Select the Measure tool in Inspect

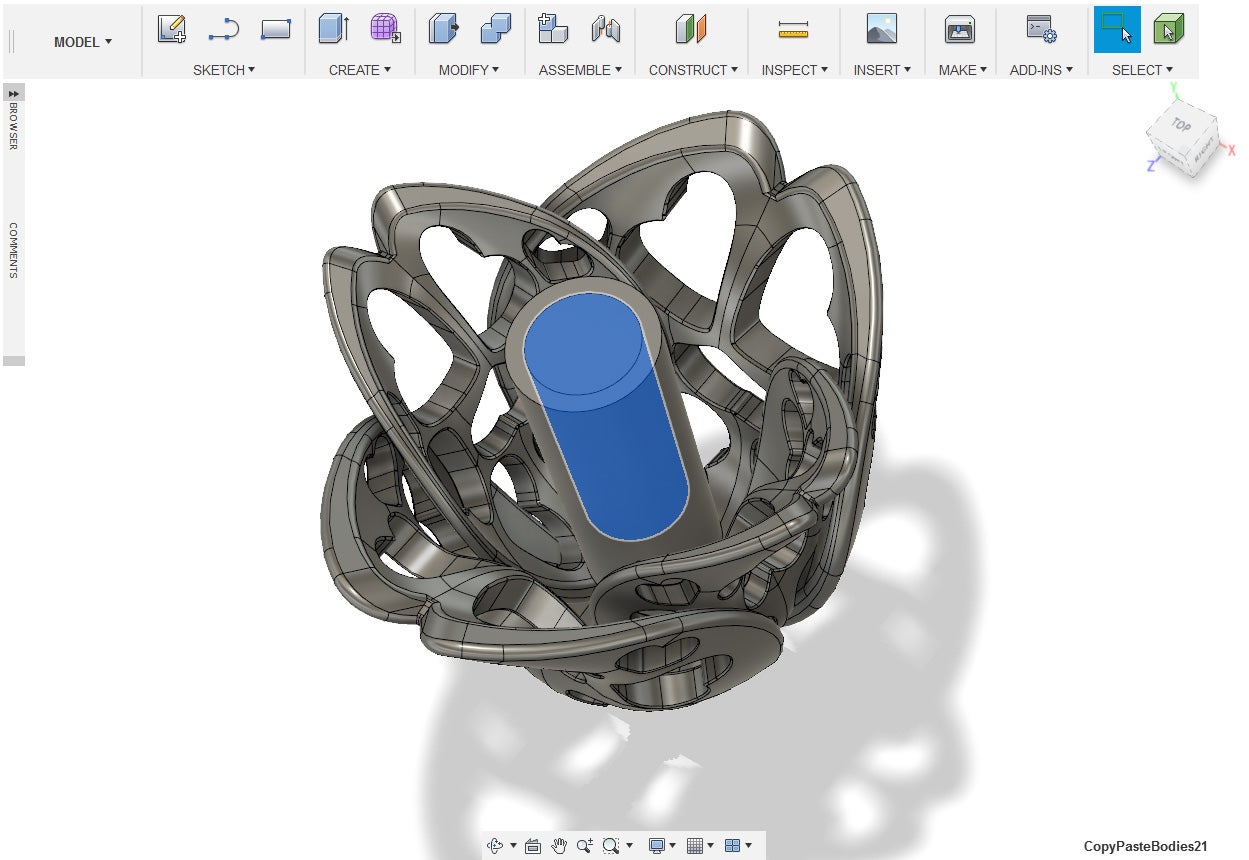tap(793, 30)
